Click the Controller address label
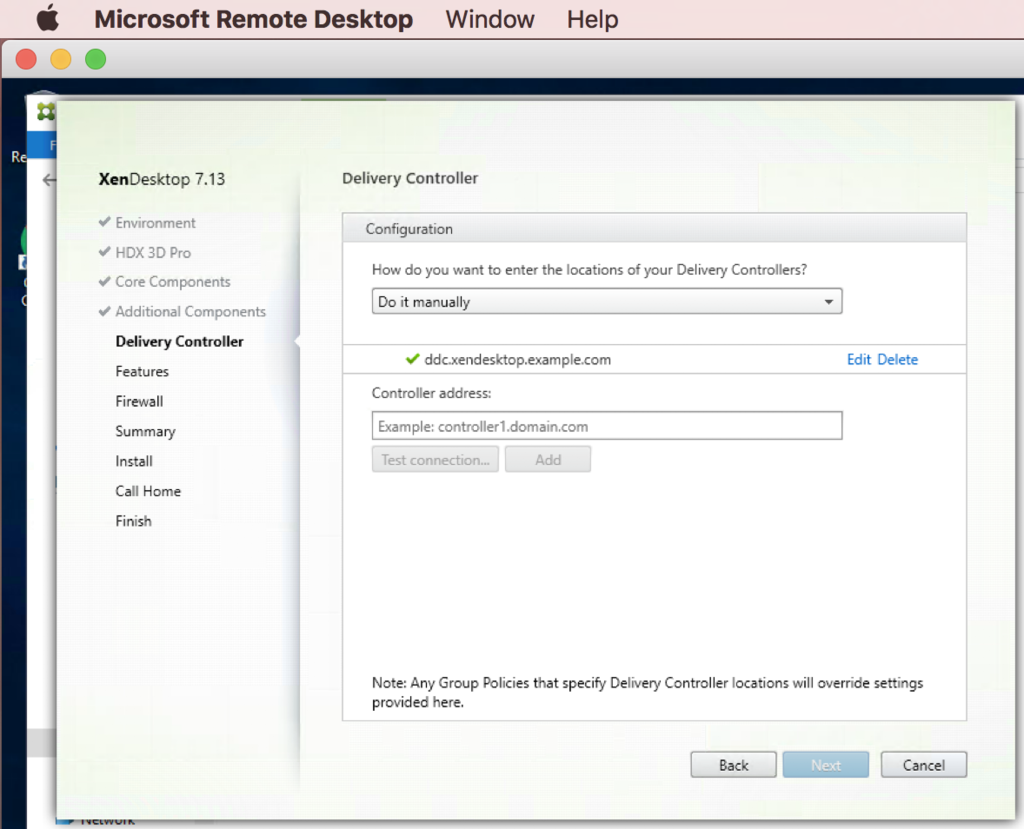Viewport: 1024px width, 829px height. coord(431,393)
